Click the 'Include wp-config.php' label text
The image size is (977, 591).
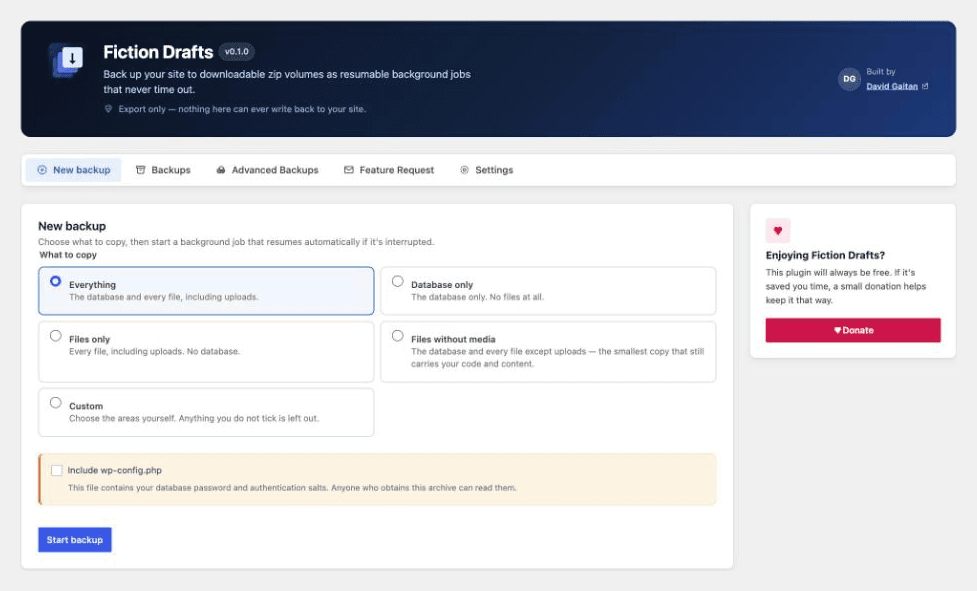[x=115, y=470]
